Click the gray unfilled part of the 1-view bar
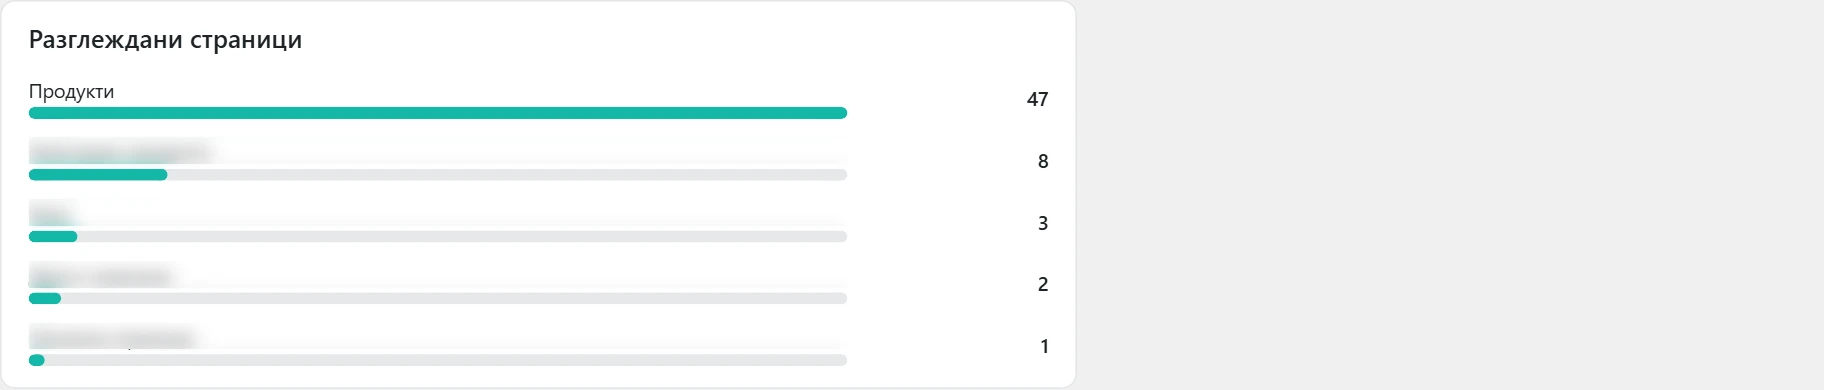Viewport: 1824px width, 390px height. [446, 360]
